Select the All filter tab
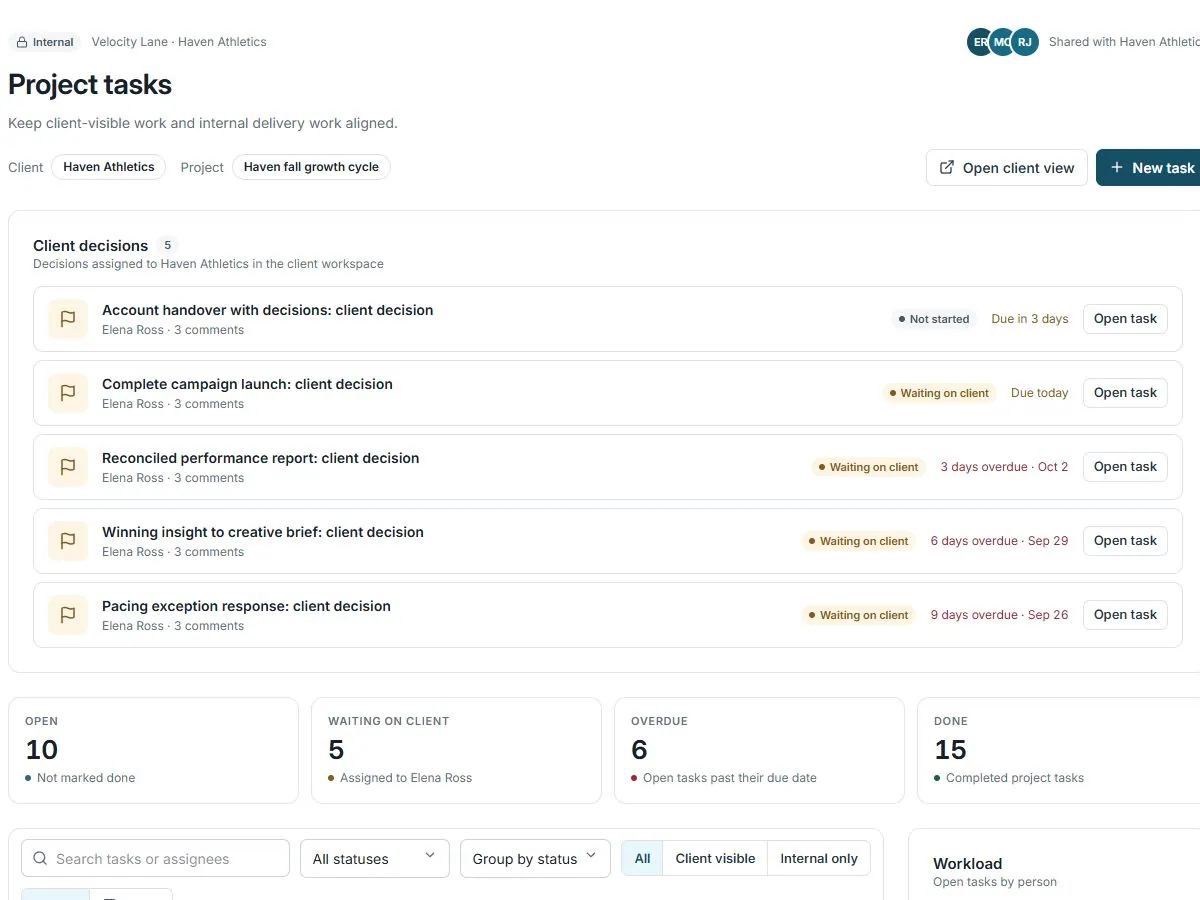The width and height of the screenshot is (1200, 900). pyautogui.click(x=642, y=858)
